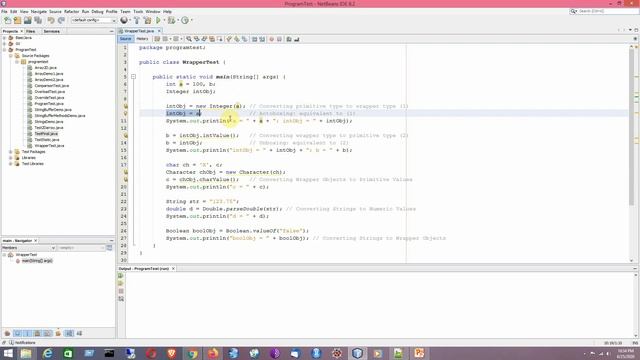Click the Find Previous Occurrence icon
Screen dimensions: 640x360
(x=197, y=39)
